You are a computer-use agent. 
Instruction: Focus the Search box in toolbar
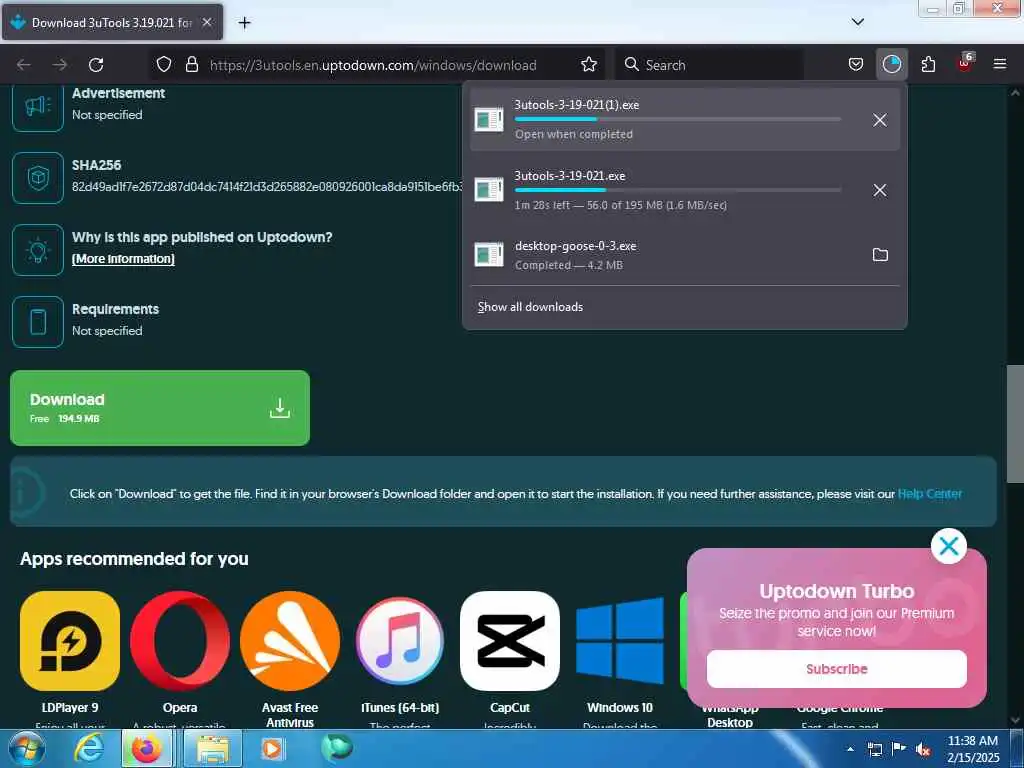click(x=709, y=65)
